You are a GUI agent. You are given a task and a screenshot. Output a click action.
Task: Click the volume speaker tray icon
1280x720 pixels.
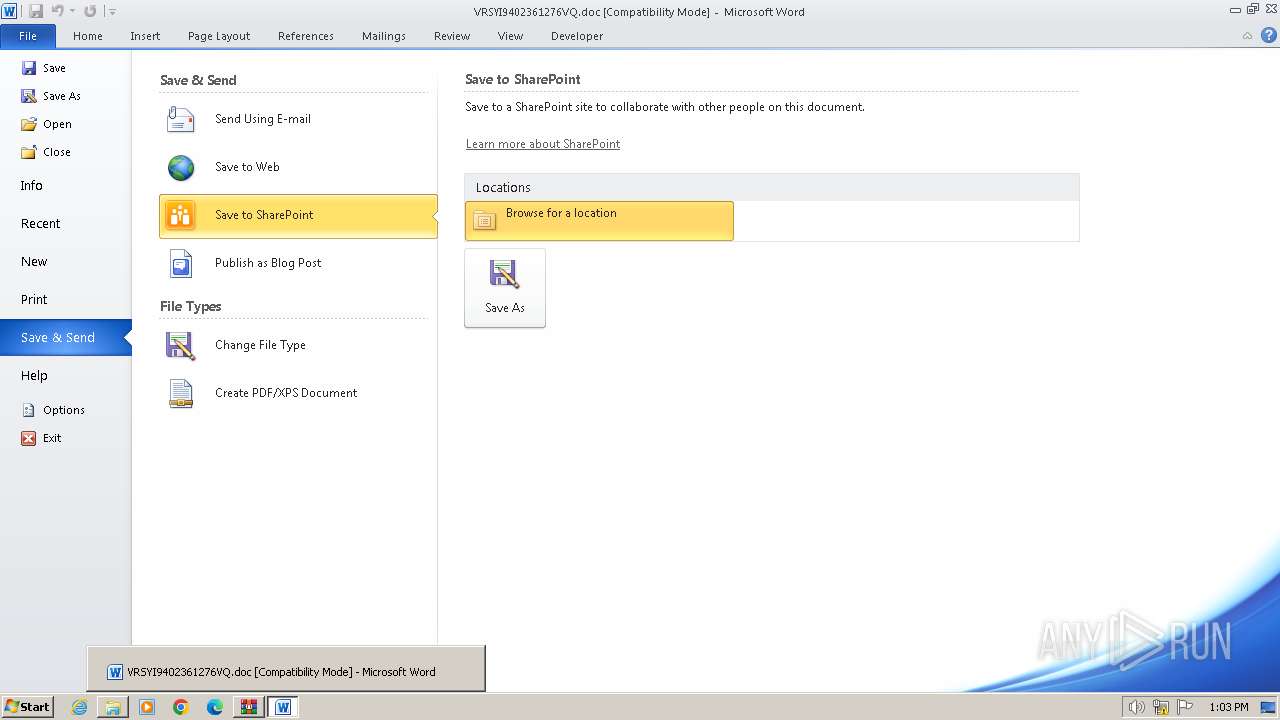point(1136,707)
